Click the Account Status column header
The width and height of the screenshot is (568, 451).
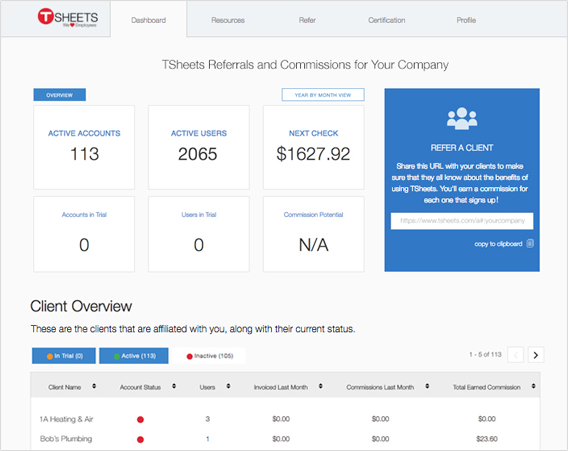[140, 387]
